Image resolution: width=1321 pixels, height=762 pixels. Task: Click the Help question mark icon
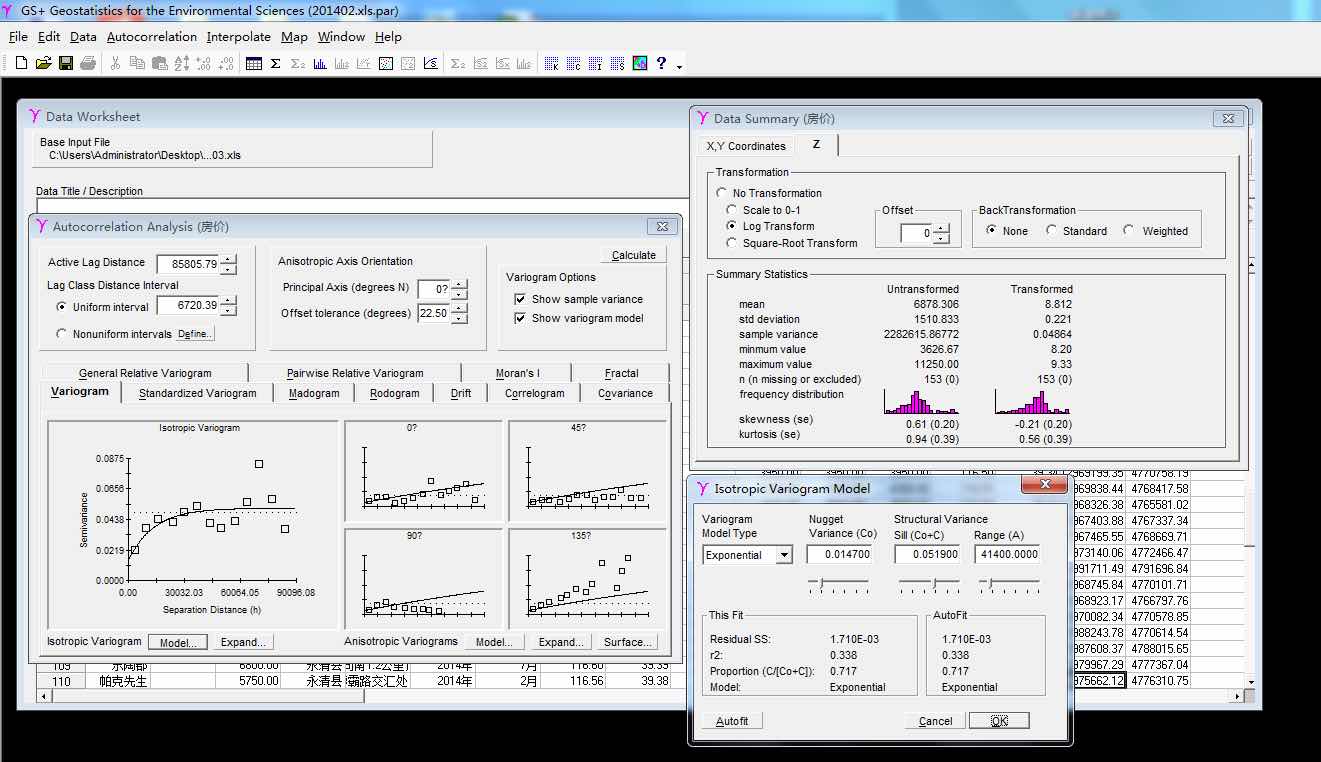click(x=661, y=63)
